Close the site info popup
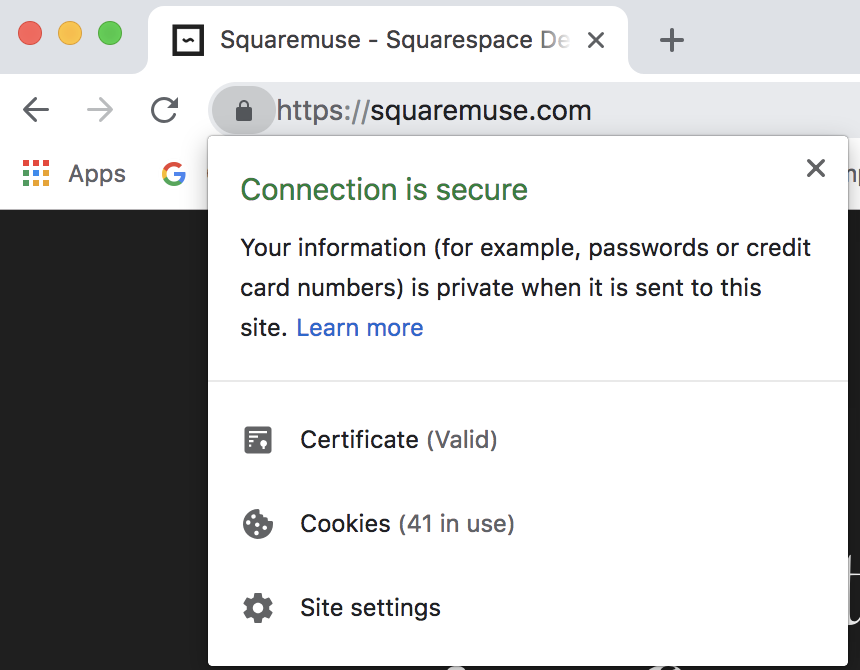The height and width of the screenshot is (670, 860). [x=816, y=168]
